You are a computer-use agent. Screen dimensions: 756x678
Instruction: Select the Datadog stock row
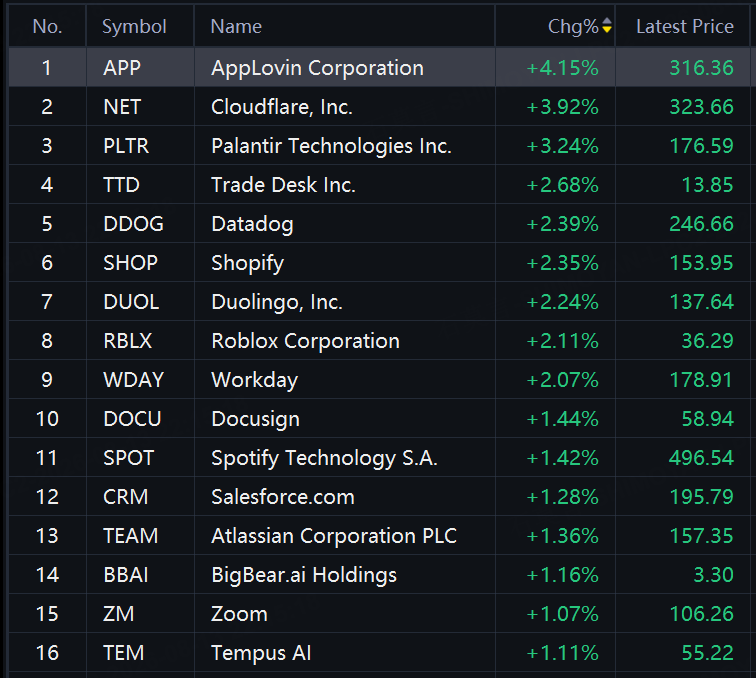pos(379,224)
